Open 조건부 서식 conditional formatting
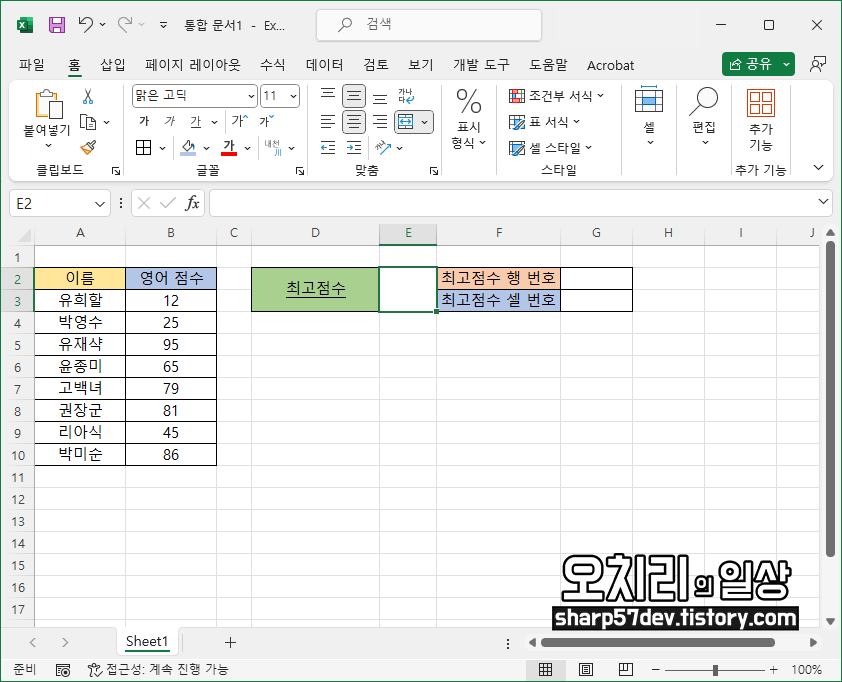The image size is (842, 682). [x=556, y=96]
